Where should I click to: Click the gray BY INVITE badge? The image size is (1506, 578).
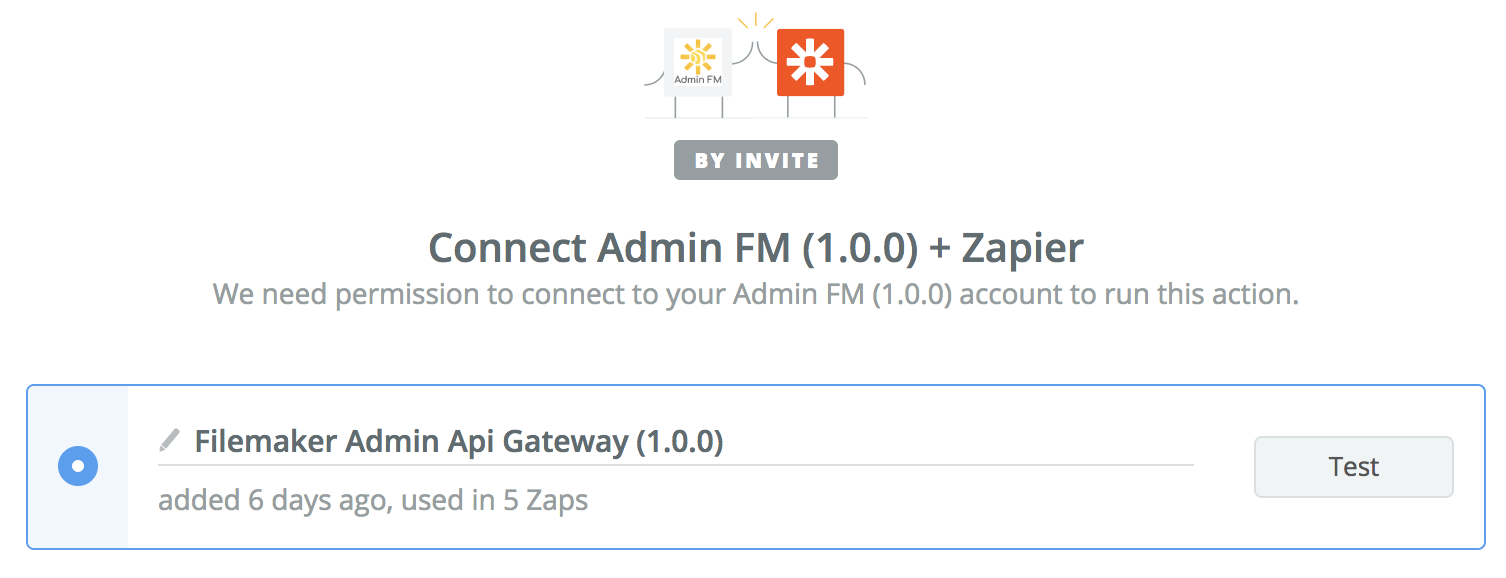pyautogui.click(x=755, y=159)
